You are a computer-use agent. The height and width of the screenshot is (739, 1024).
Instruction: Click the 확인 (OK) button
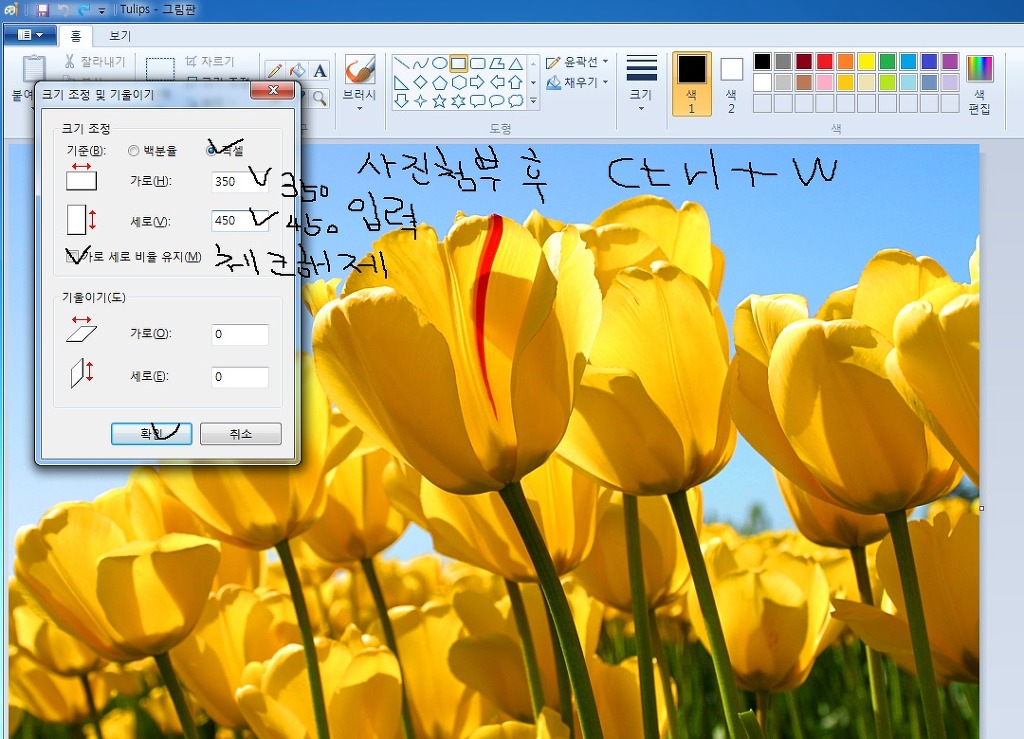[151, 434]
